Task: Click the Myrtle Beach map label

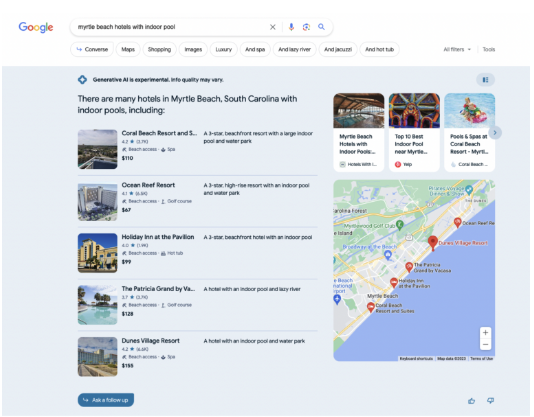Action: click(x=382, y=296)
